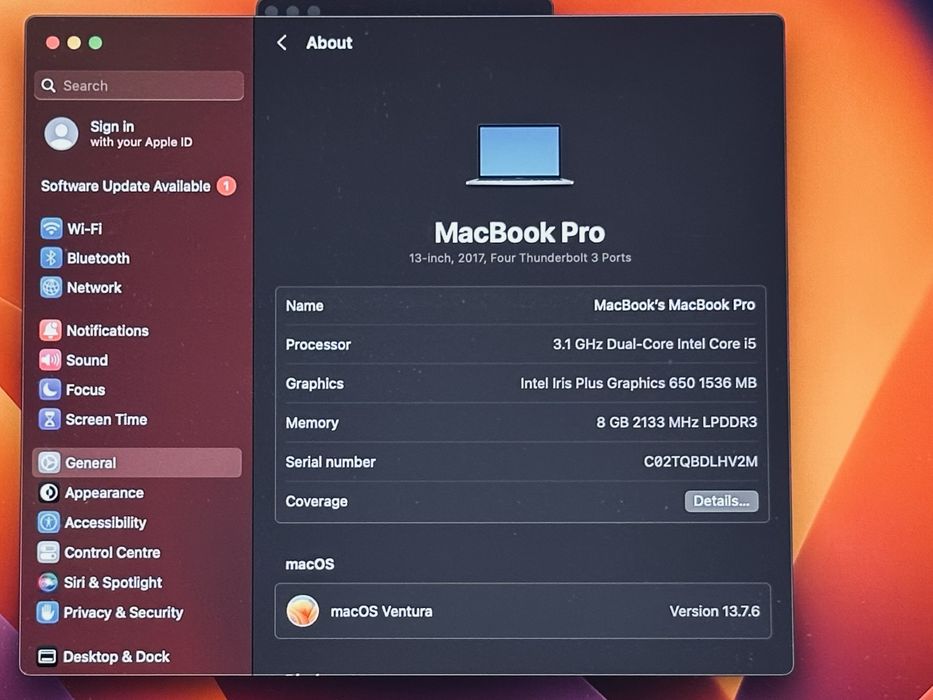Select Control Centre label in sidebar
This screenshot has height=700, width=933.
[112, 553]
